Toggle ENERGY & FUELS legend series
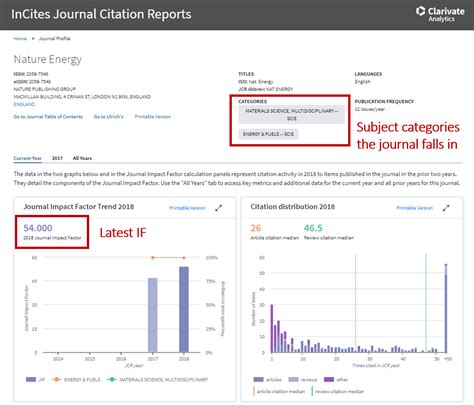 pos(76,379)
